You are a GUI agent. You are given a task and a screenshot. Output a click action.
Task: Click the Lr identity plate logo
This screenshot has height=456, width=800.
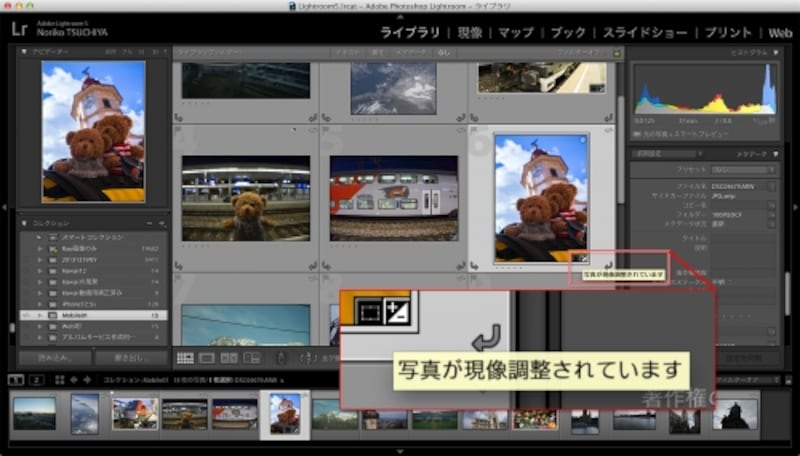(19, 29)
